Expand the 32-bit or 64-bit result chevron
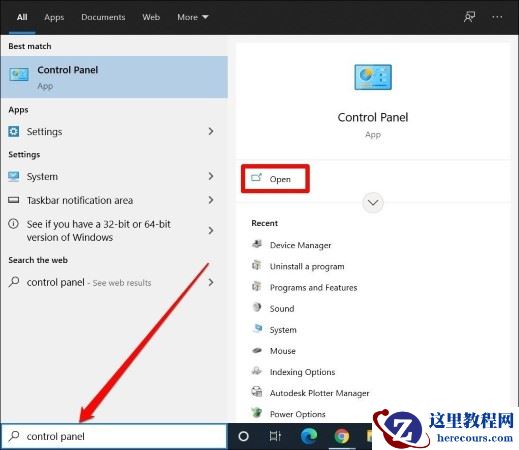Screen dimensions: 519x450 211,230
